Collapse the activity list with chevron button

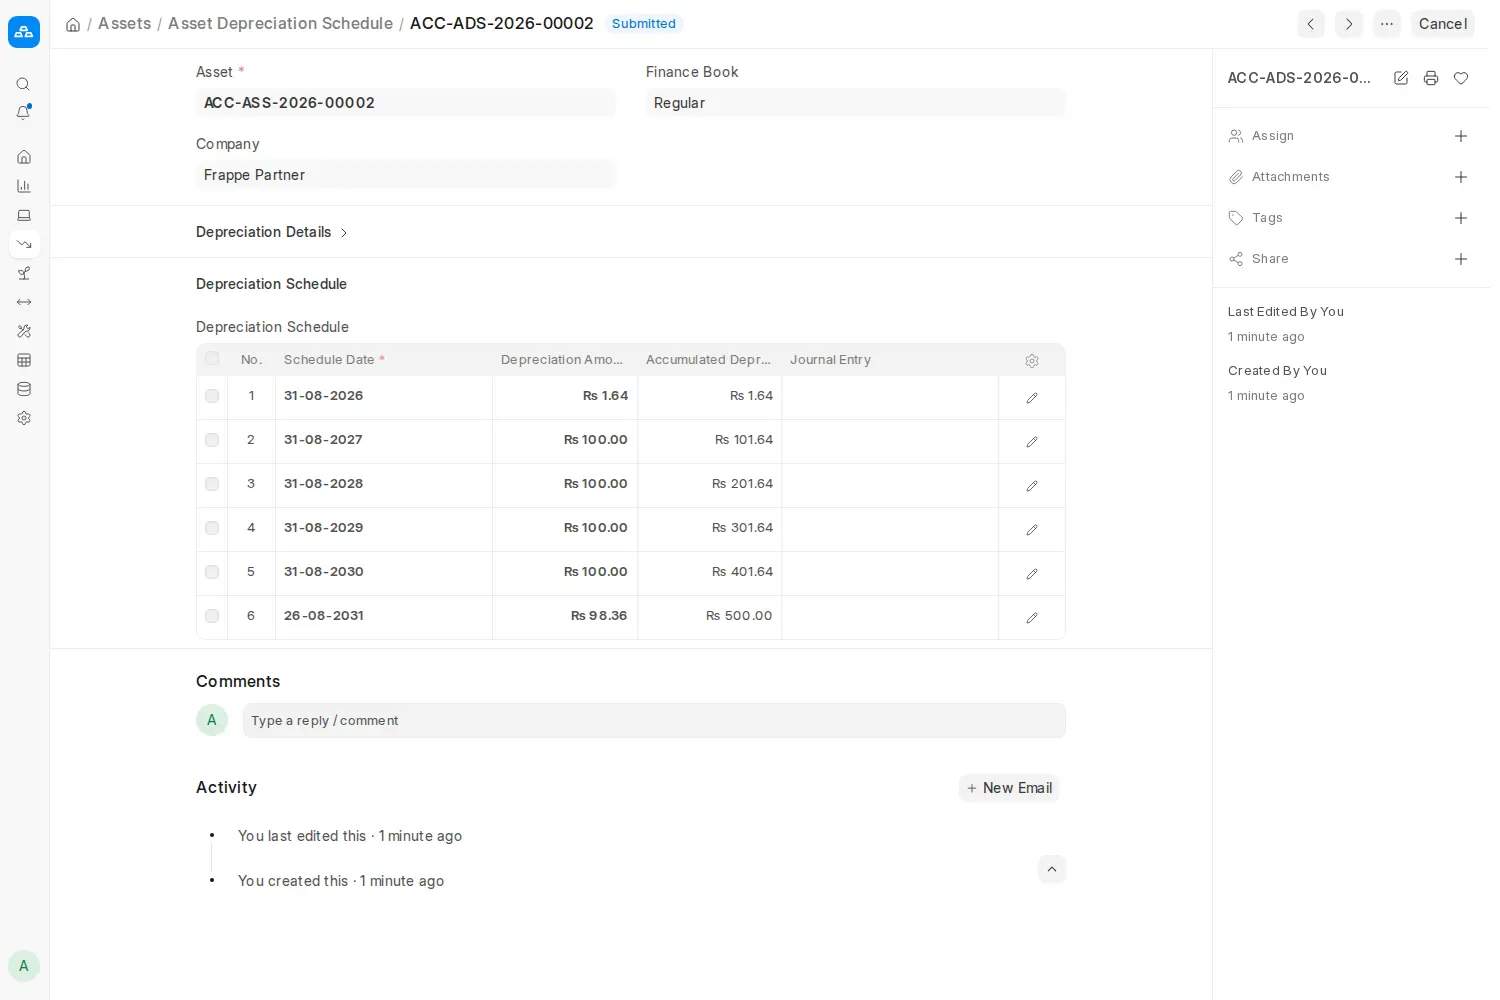click(1052, 869)
